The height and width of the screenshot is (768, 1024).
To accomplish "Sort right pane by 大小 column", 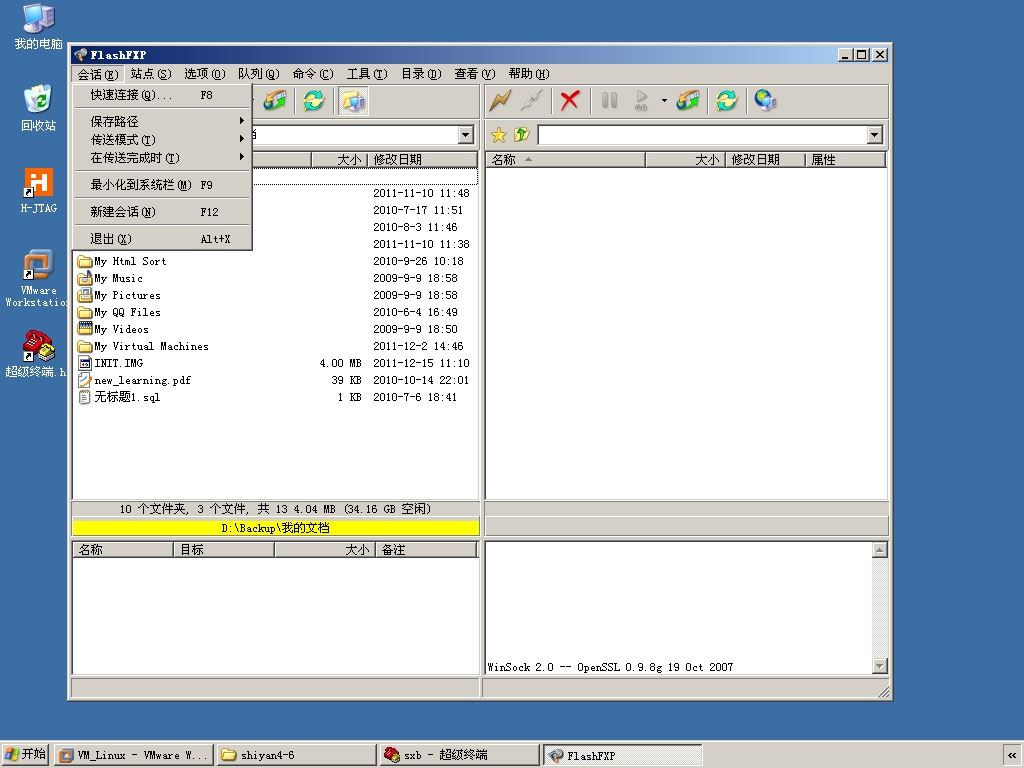I will click(686, 159).
